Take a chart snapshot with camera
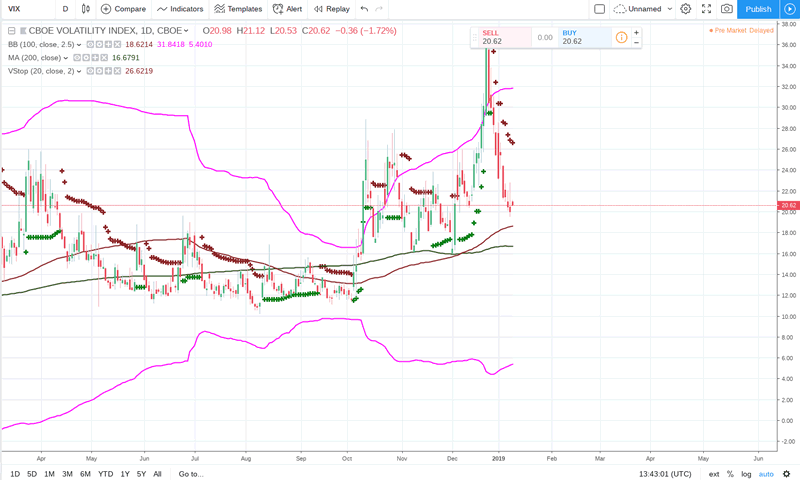The image size is (800, 480). 727,9
